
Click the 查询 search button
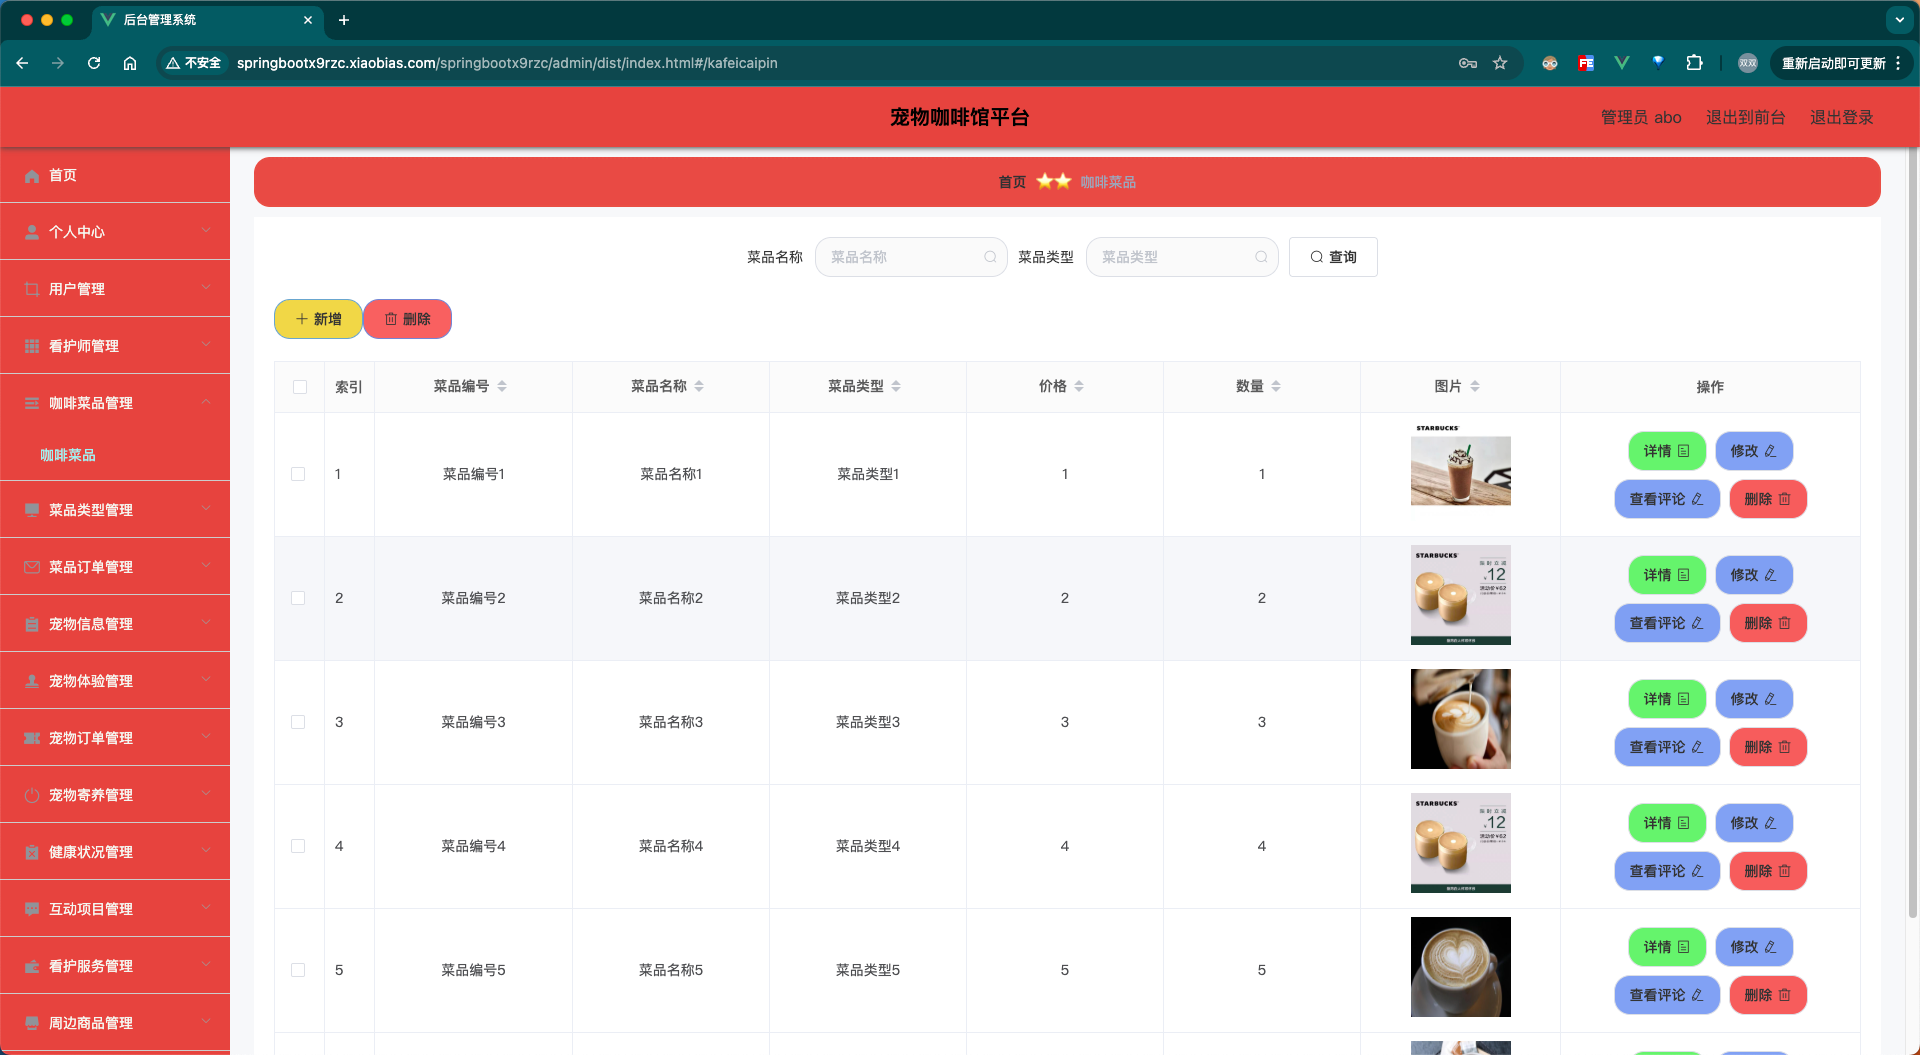[1333, 257]
